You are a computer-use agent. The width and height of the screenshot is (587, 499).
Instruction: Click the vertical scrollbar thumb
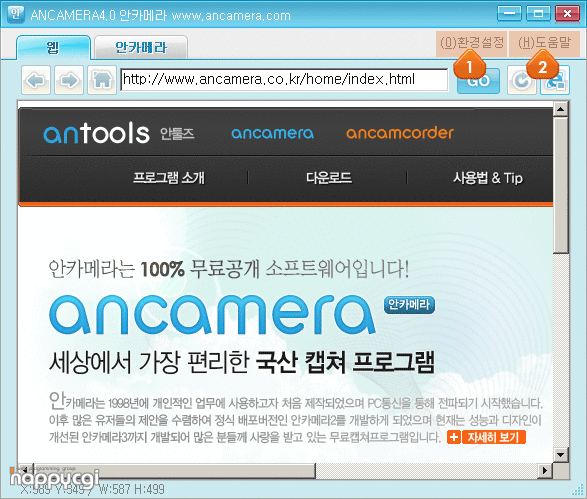[560, 185]
